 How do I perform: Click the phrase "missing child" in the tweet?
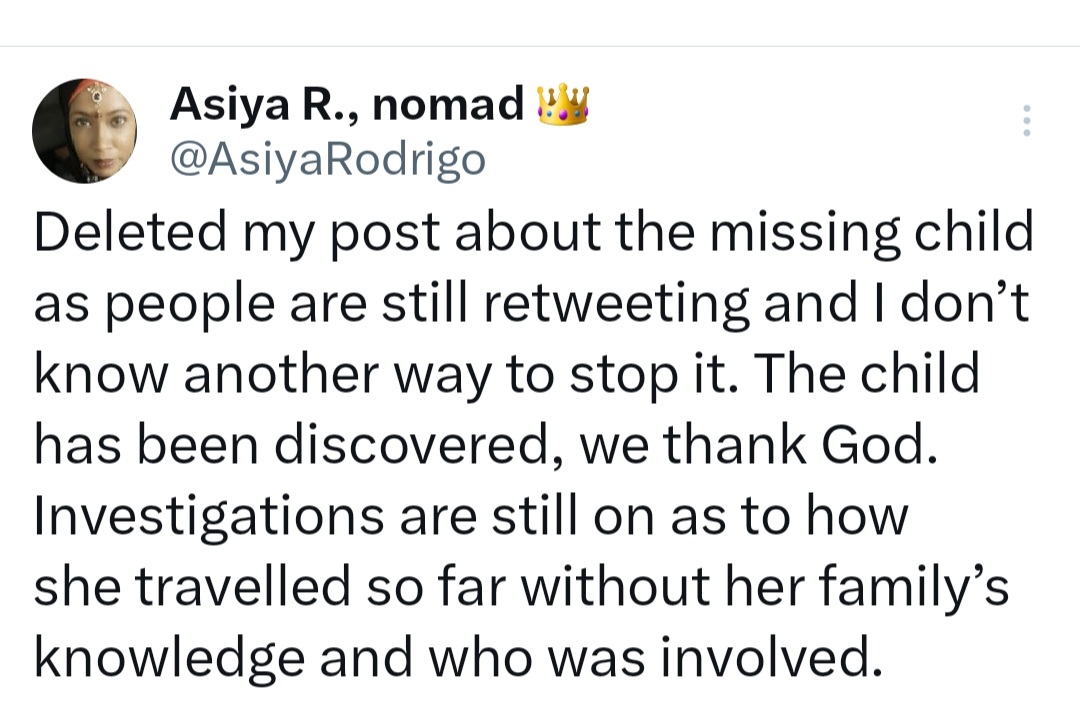coord(872,233)
